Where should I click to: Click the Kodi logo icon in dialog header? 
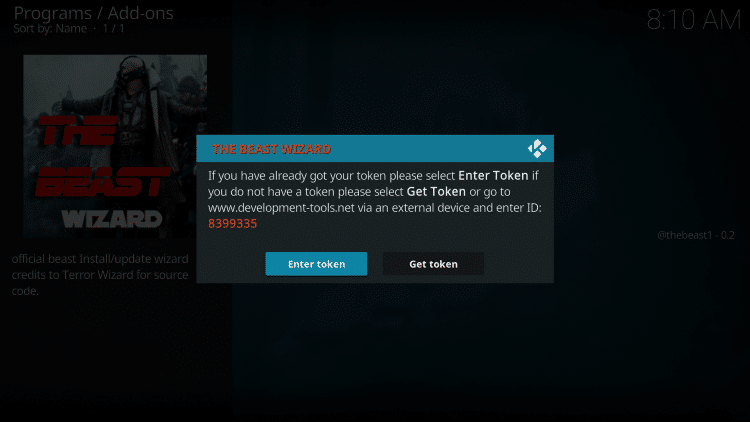pyautogui.click(x=537, y=149)
